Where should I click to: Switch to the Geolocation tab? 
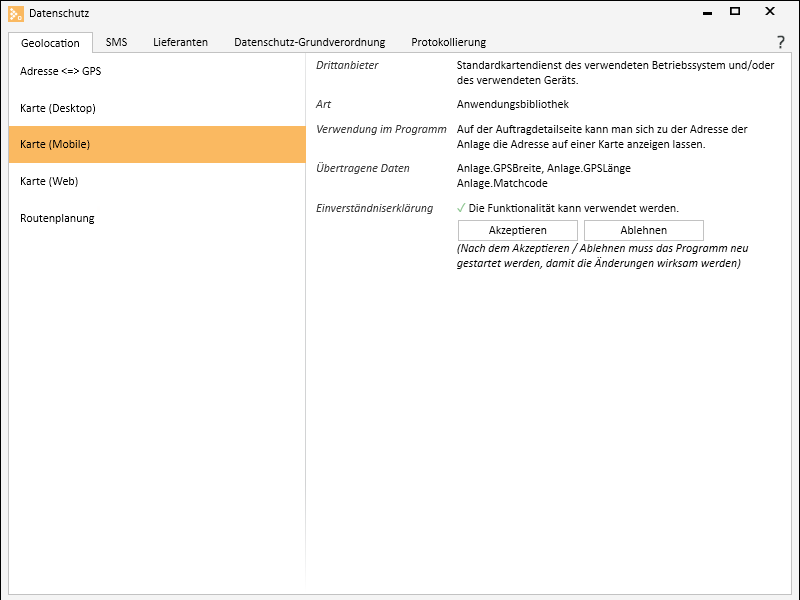[51, 43]
